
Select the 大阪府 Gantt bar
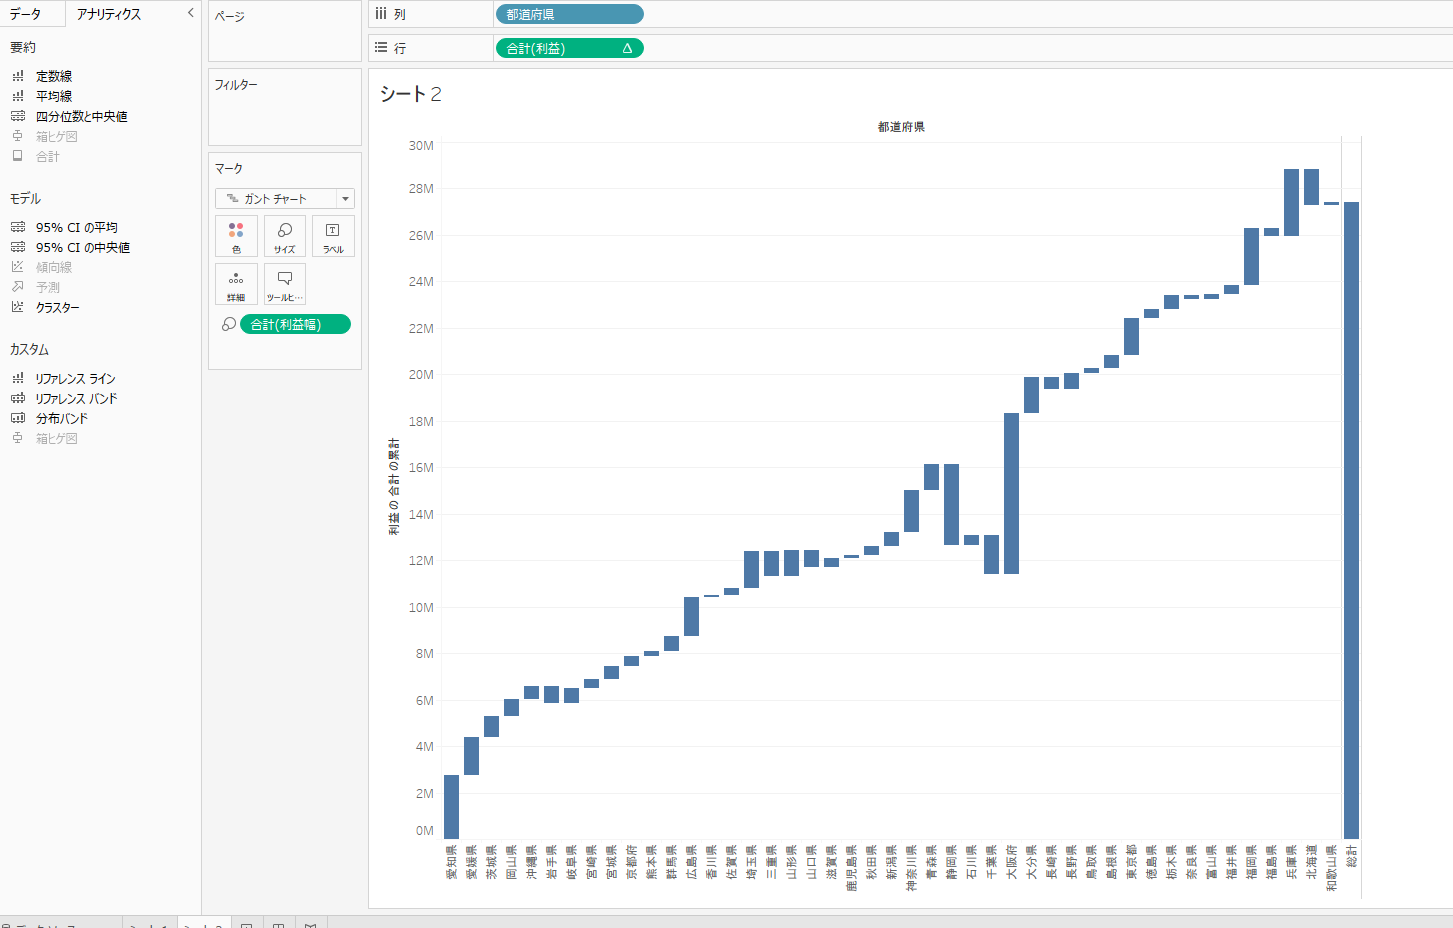click(x=1011, y=493)
